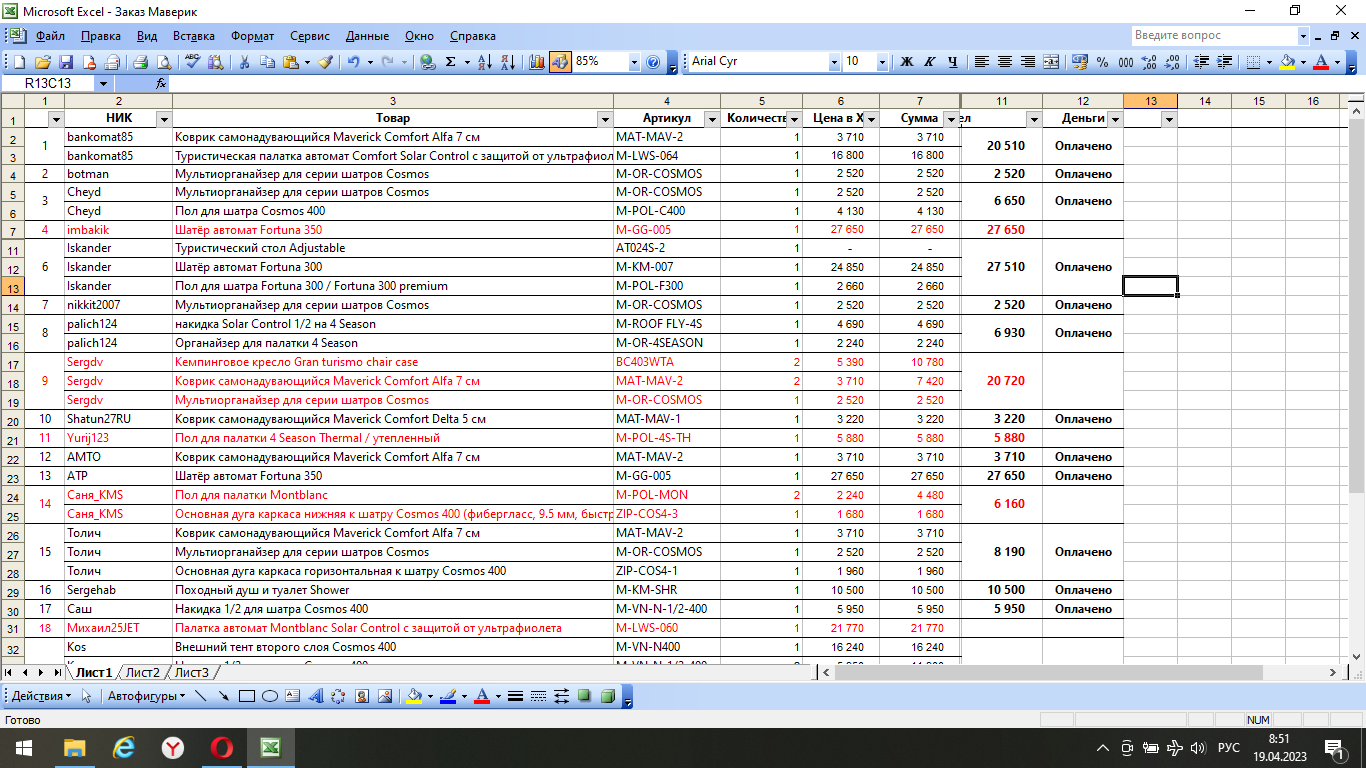Toggle Italic formatting (К)
This screenshot has height=768, width=1366.
[x=930, y=62]
